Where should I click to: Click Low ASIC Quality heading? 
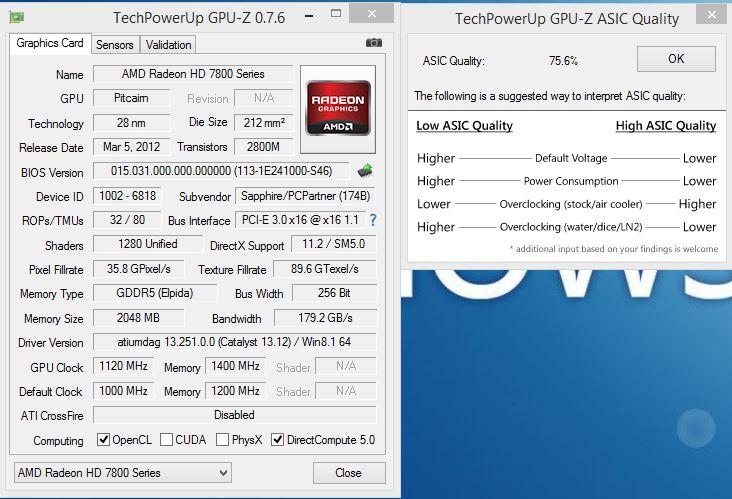(x=465, y=126)
